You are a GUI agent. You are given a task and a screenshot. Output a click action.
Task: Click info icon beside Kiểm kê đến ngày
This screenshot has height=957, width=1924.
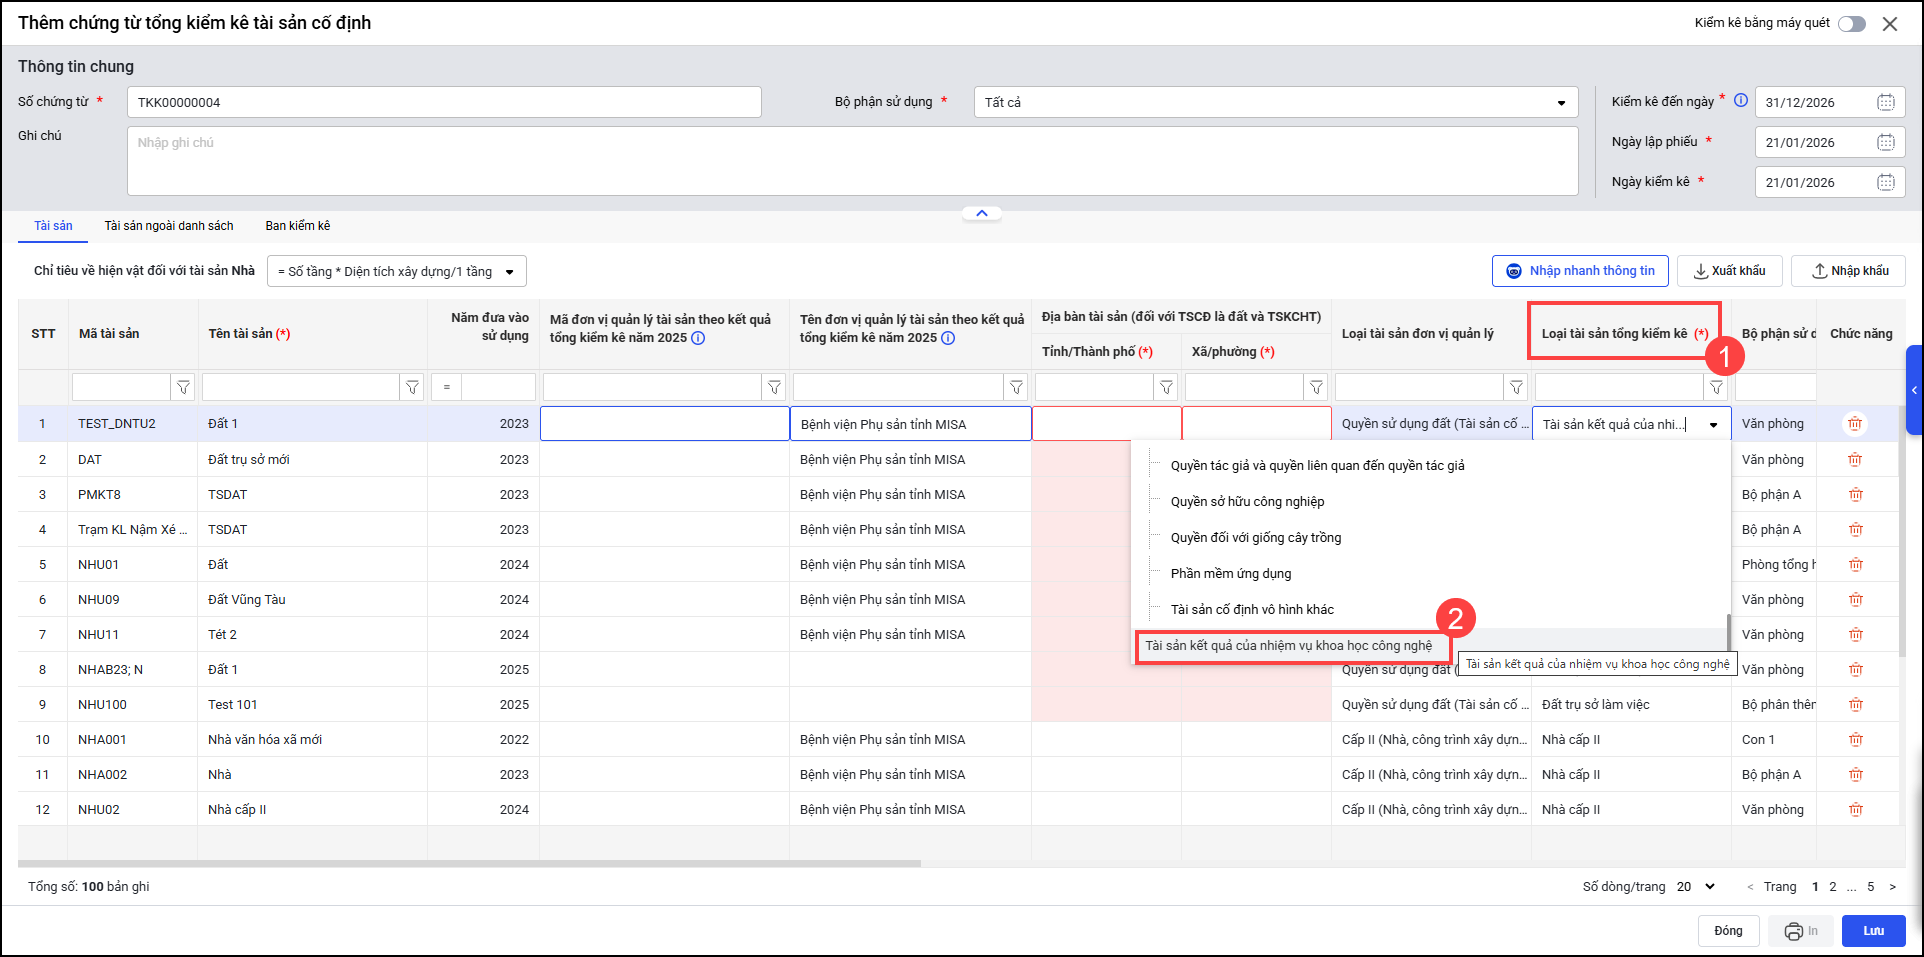coord(1741,100)
